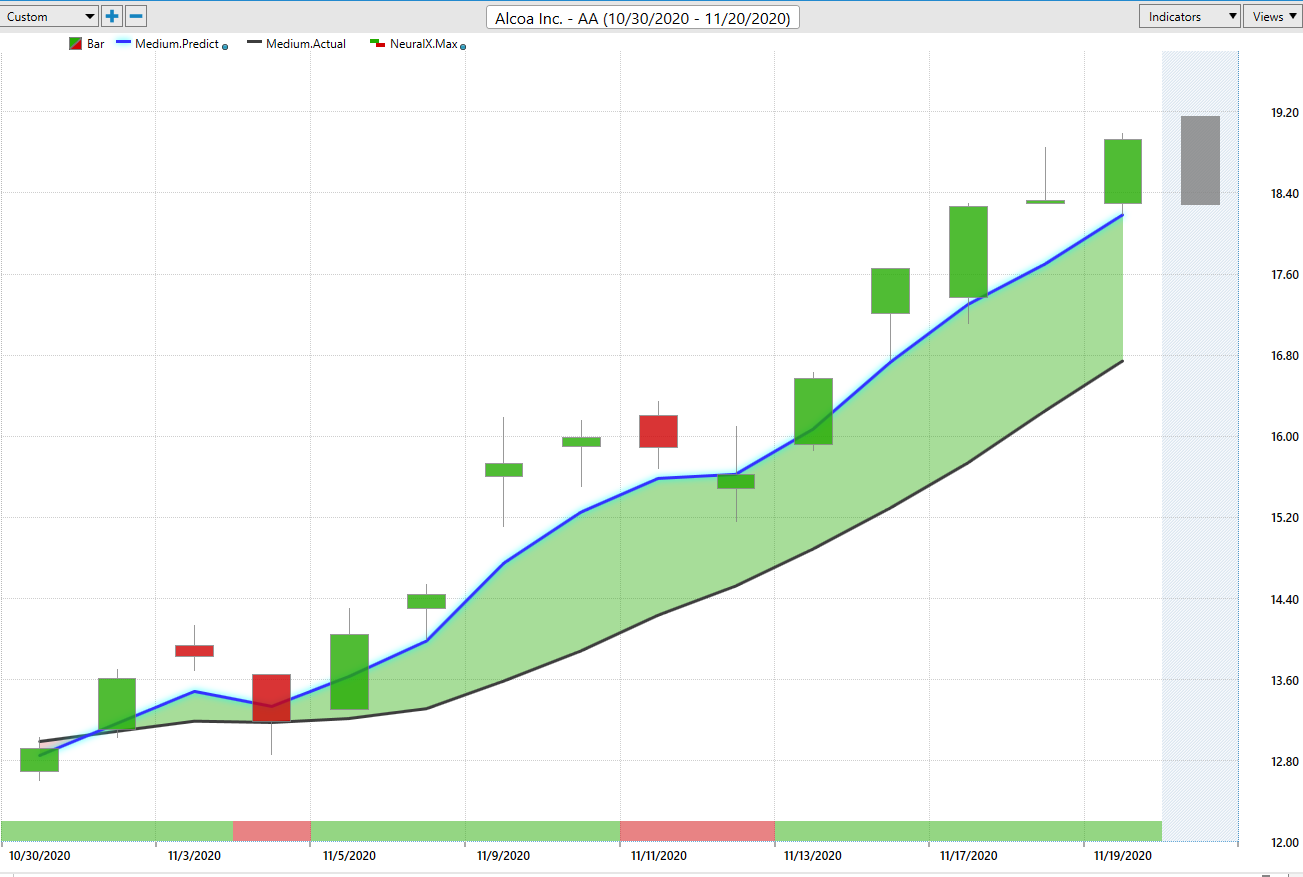Click the red strip segment above 11/11/2020

(x=697, y=830)
